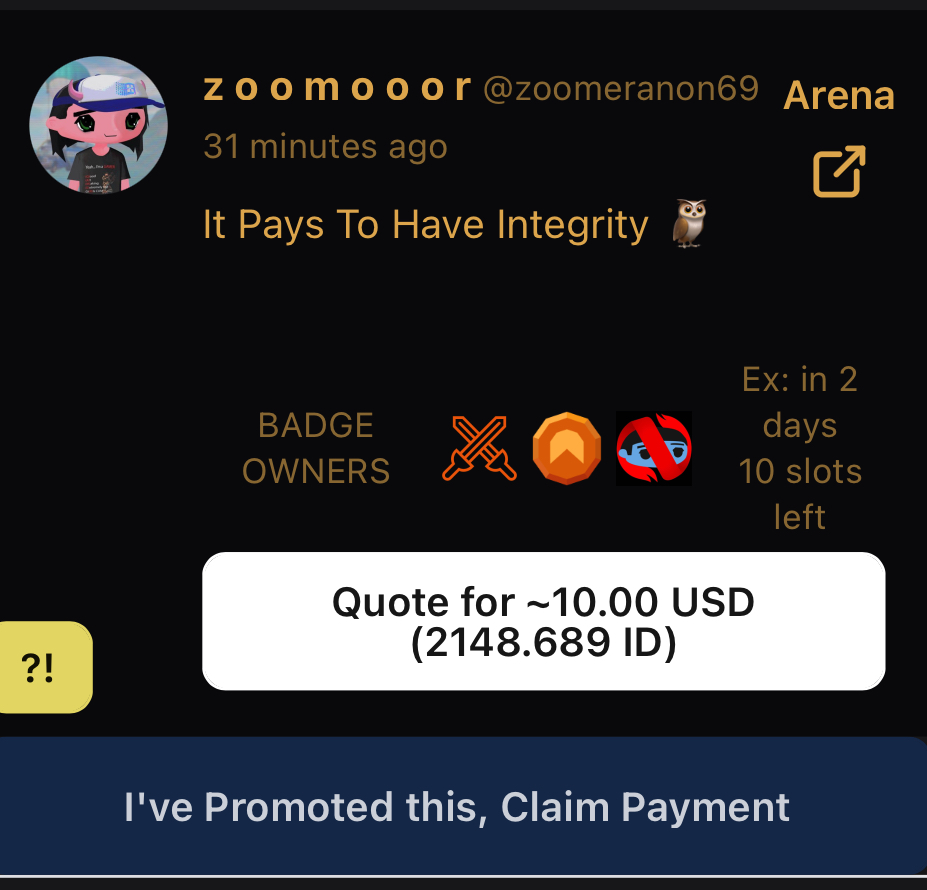This screenshot has height=890, width=927.
Task: Open the 31 minutes ago timestamp
Action: coord(325,146)
